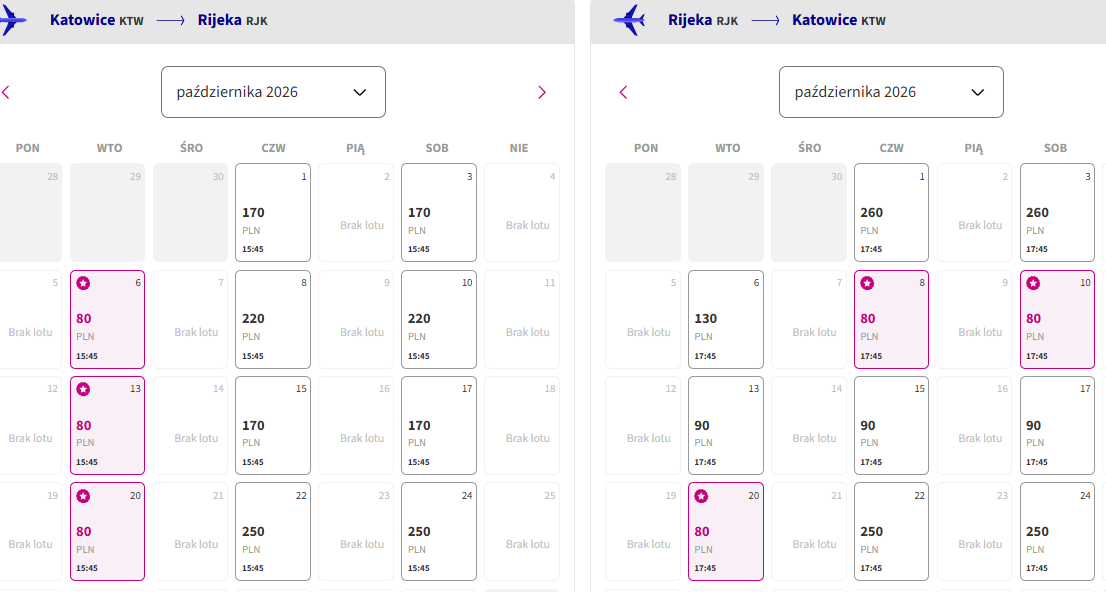
Task: Click star badge on October 8 return fare
Action: coord(868,284)
